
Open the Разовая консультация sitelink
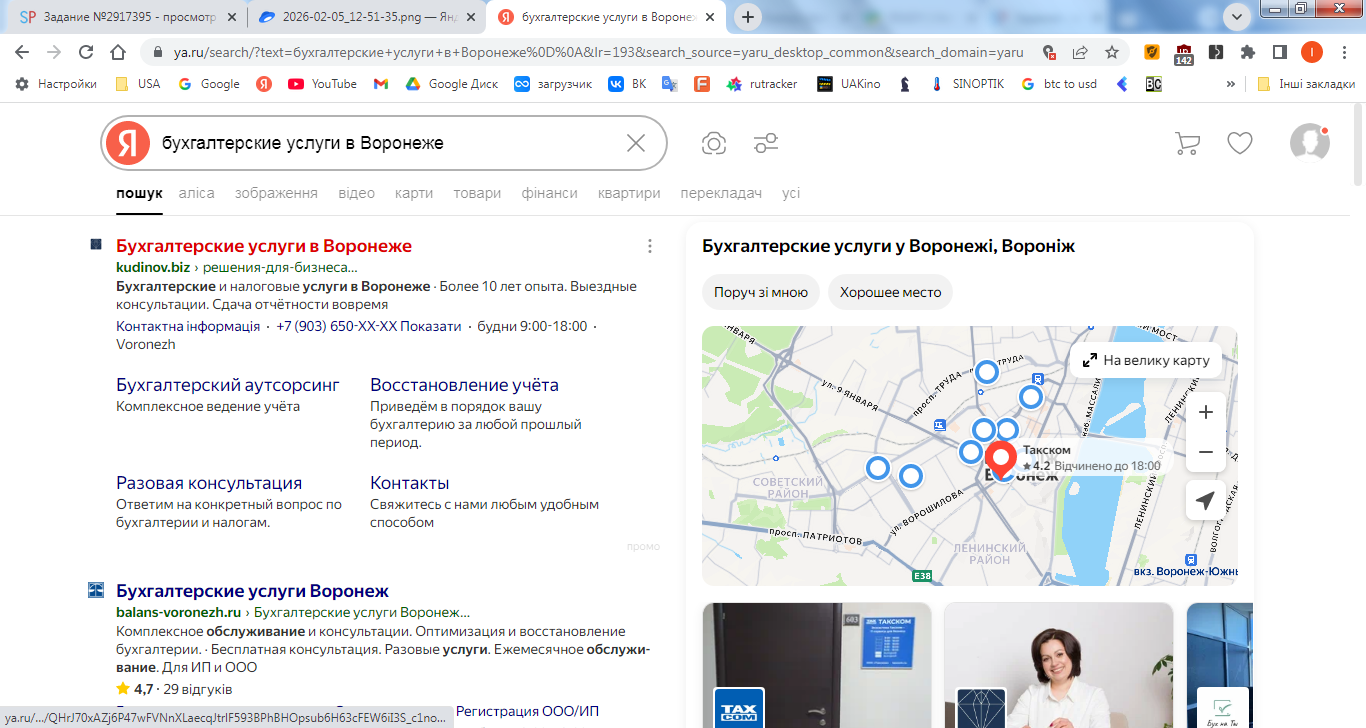[209, 483]
